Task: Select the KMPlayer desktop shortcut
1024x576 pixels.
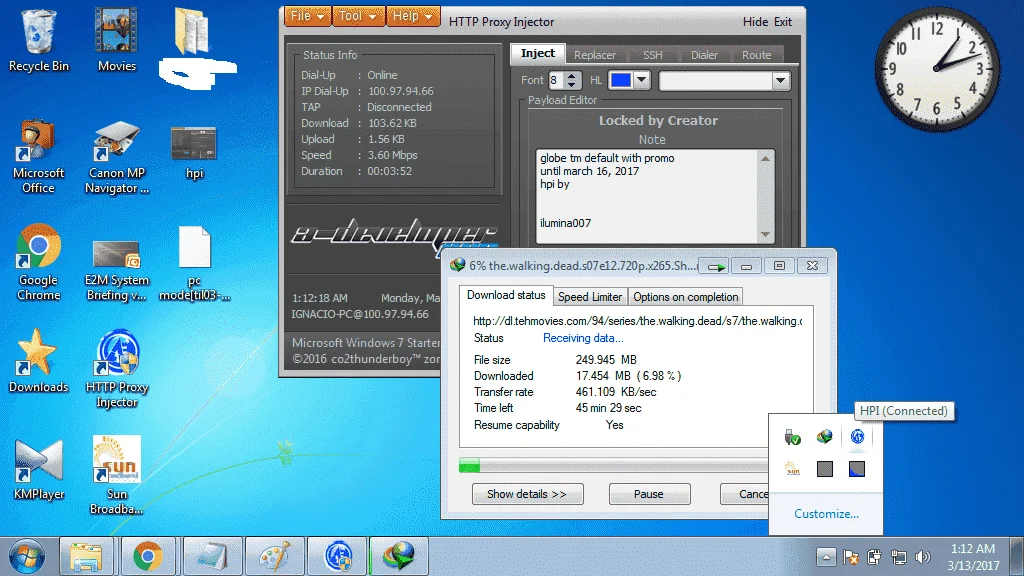Action: 39,470
